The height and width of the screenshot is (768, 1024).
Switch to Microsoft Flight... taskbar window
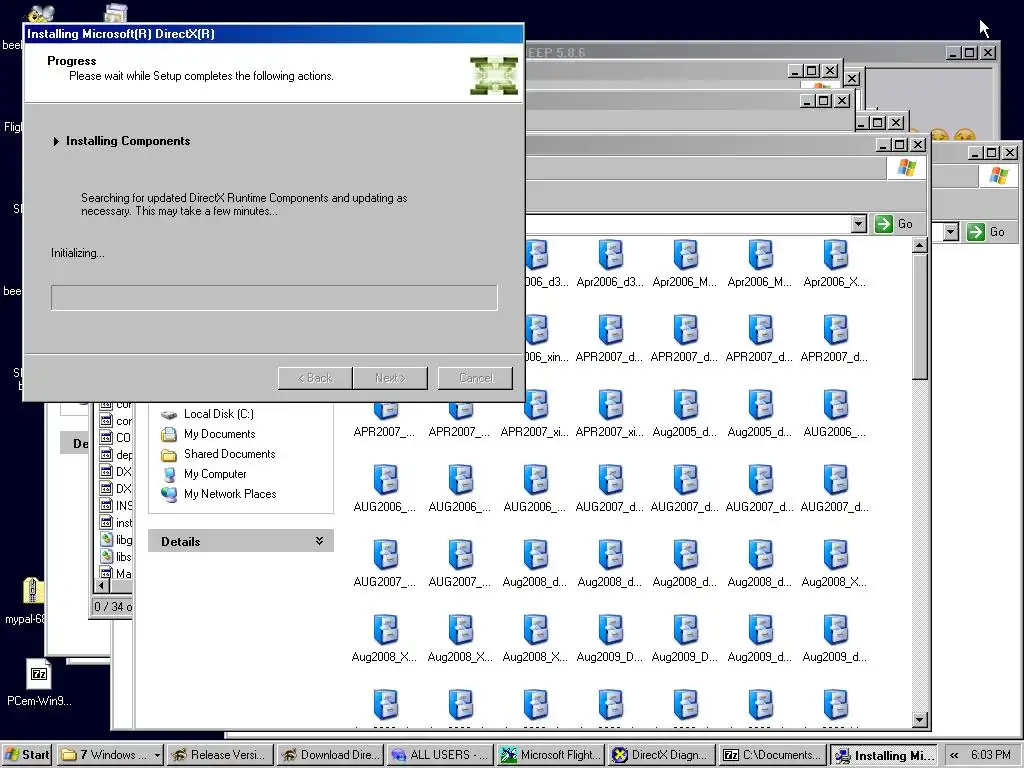[x=550, y=755]
